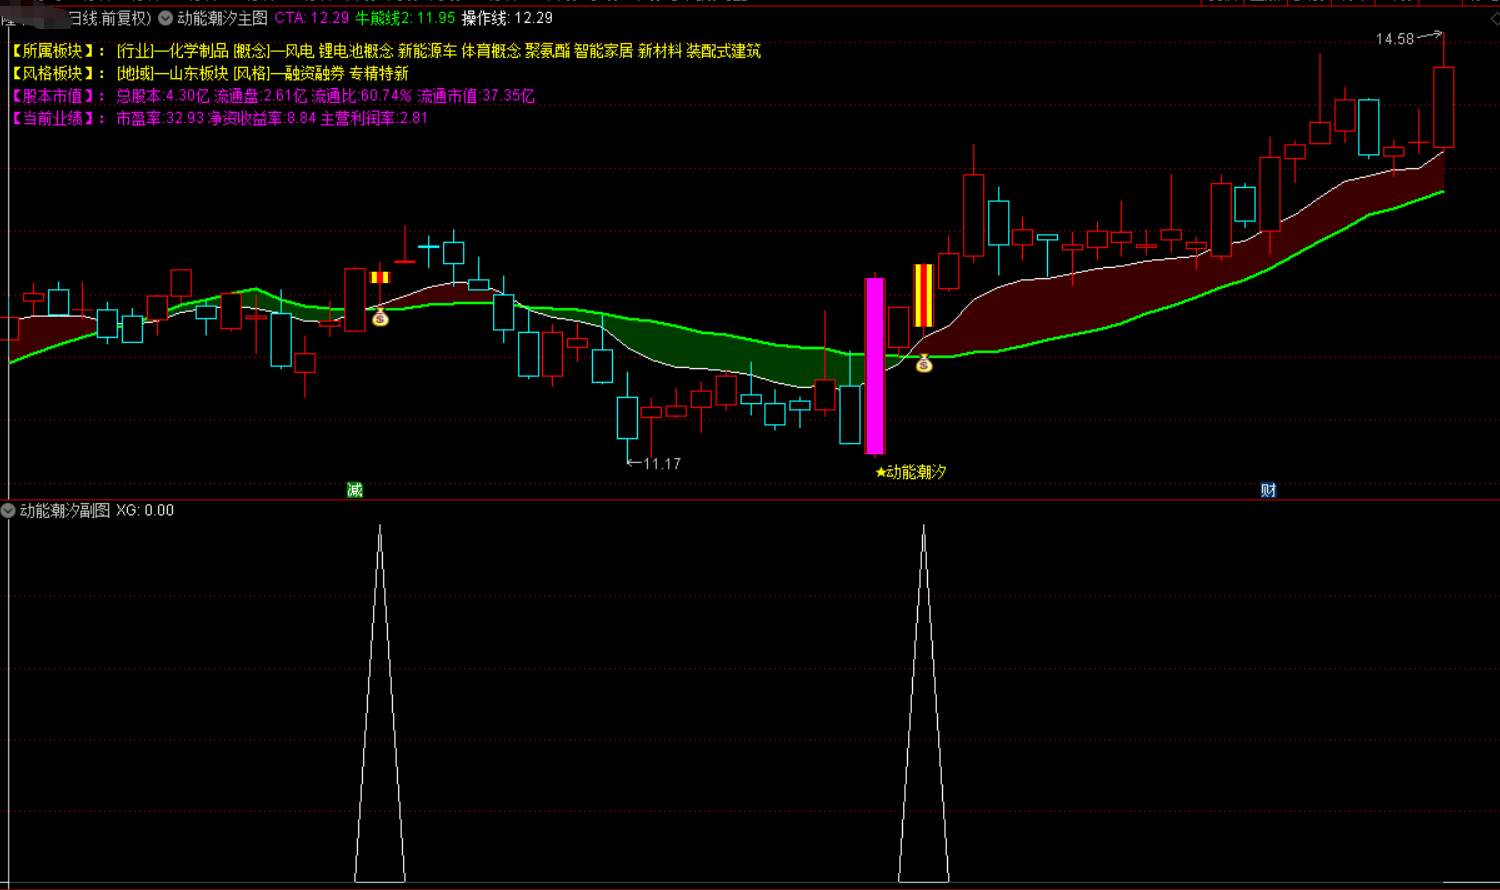Image resolution: width=1500 pixels, height=890 pixels.
Task: Select the 动能潮汐副图 indicator title
Action: pos(65,511)
